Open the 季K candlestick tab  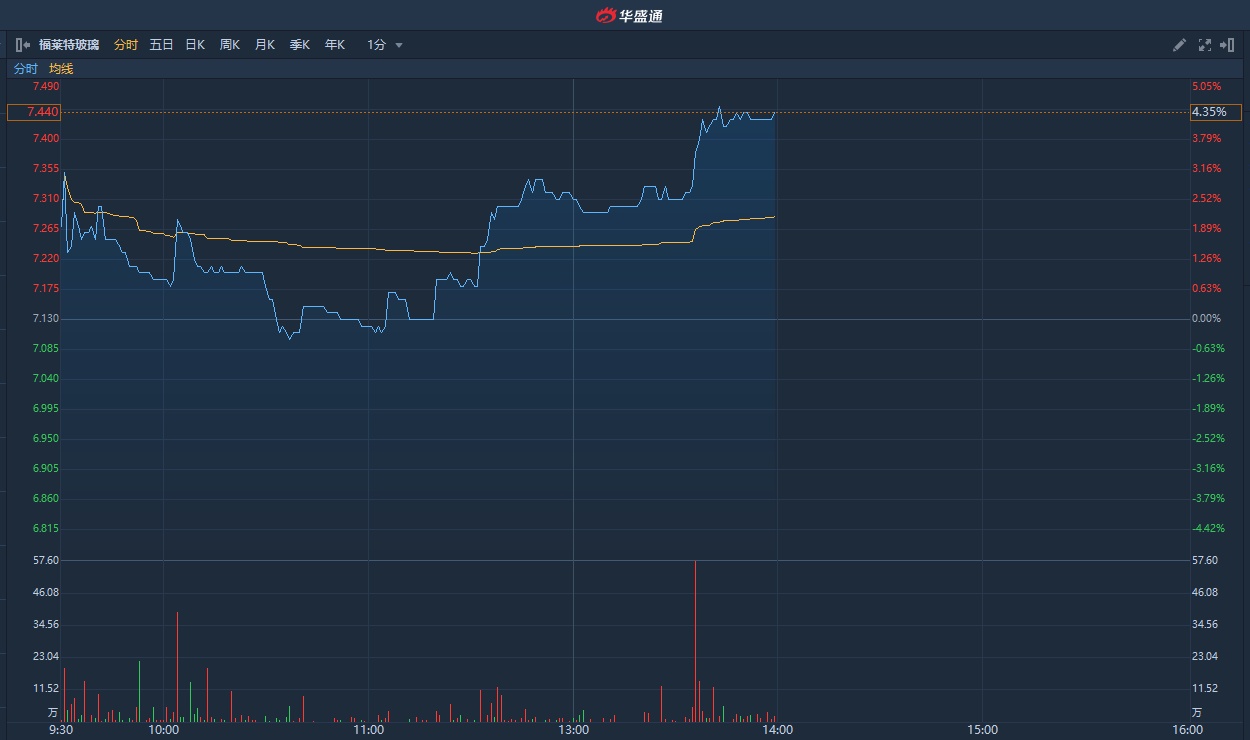(x=299, y=45)
